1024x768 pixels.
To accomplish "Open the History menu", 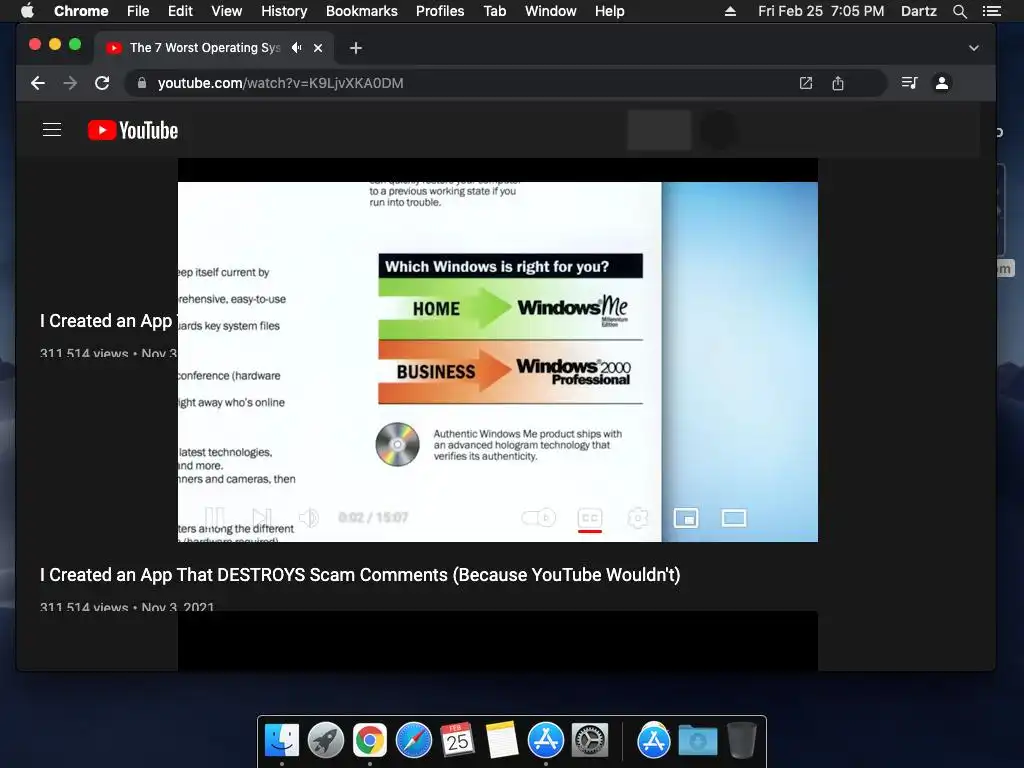I will click(x=284, y=11).
